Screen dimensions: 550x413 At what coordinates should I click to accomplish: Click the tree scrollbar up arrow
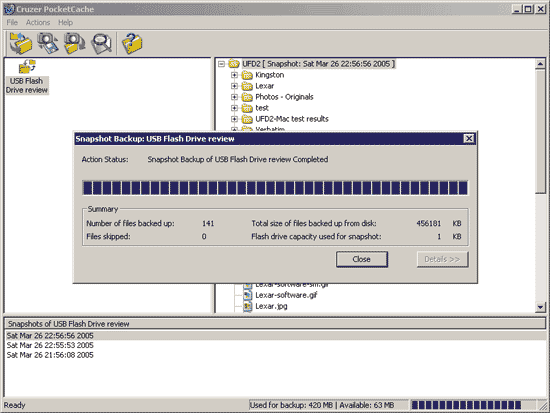tap(540, 64)
